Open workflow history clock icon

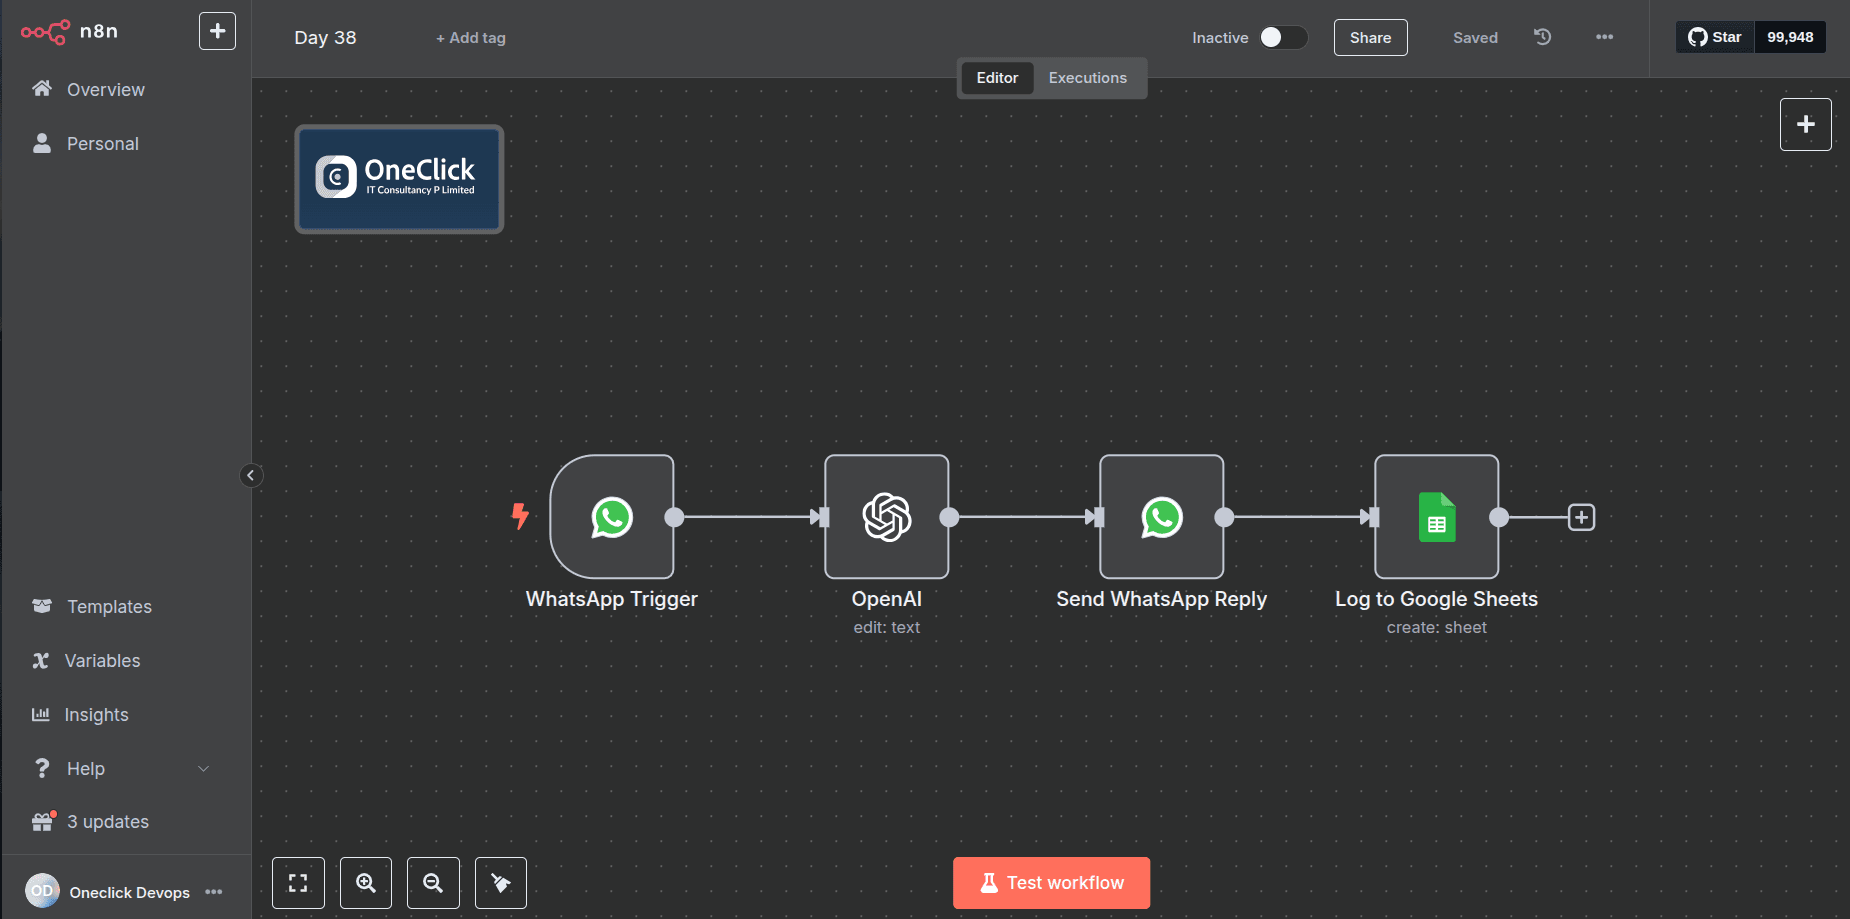coord(1543,37)
